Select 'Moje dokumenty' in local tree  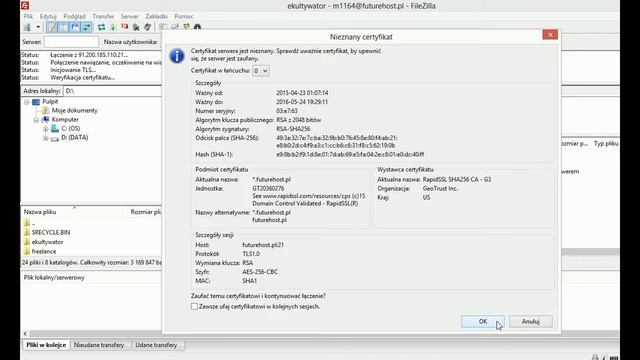[74, 111]
